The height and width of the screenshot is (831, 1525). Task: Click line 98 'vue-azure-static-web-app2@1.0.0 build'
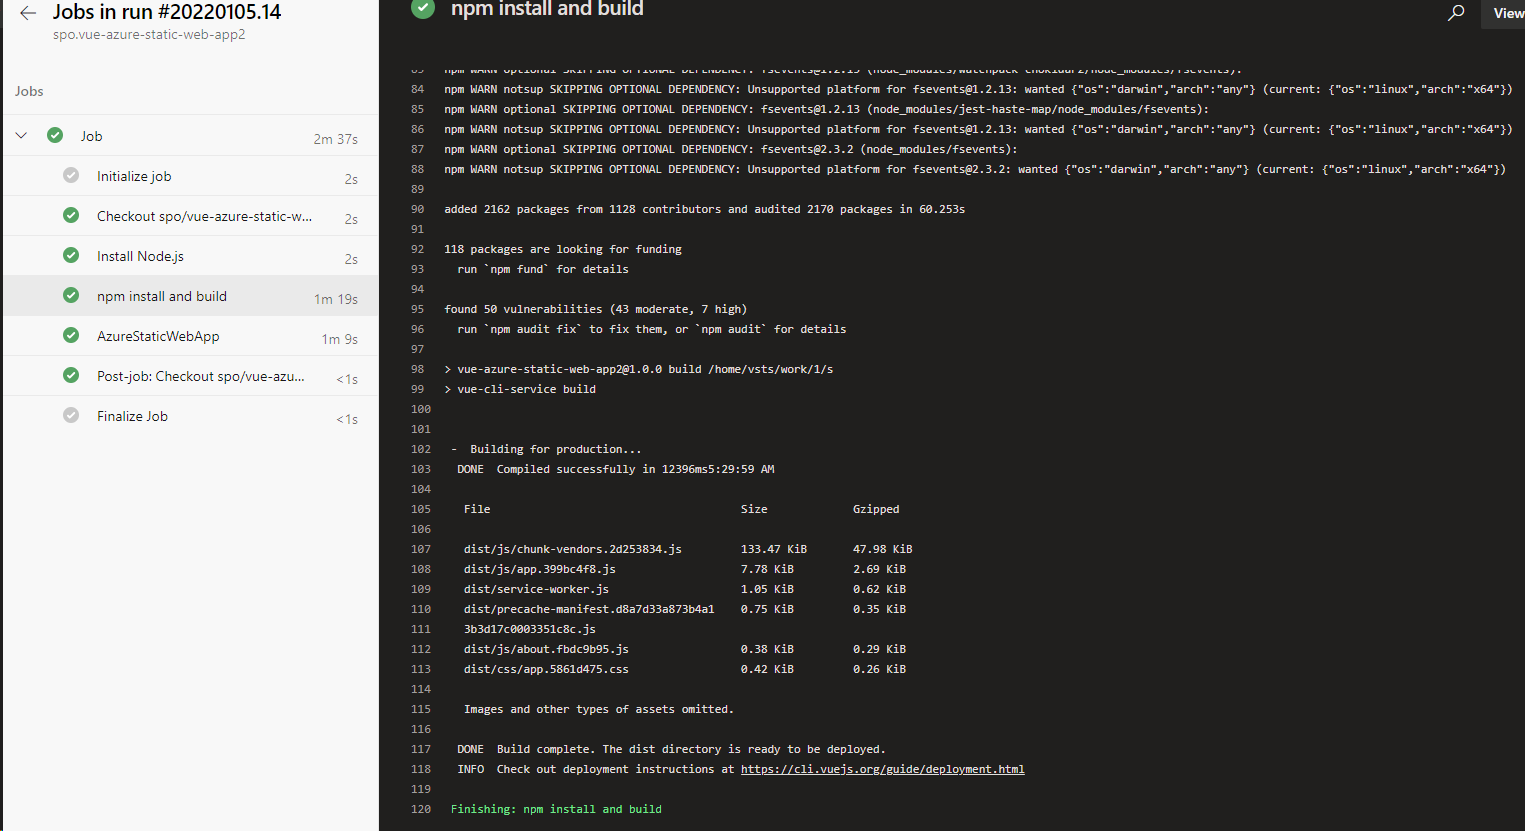(638, 369)
